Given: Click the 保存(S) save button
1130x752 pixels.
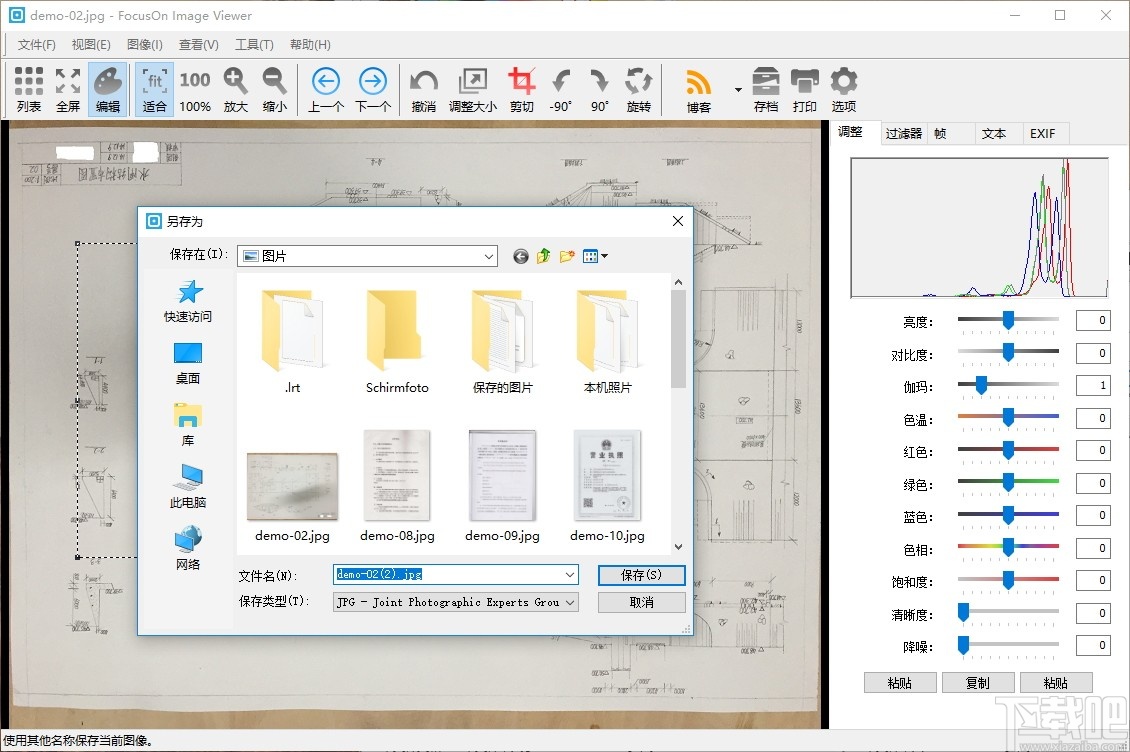Looking at the screenshot, I should [640, 575].
